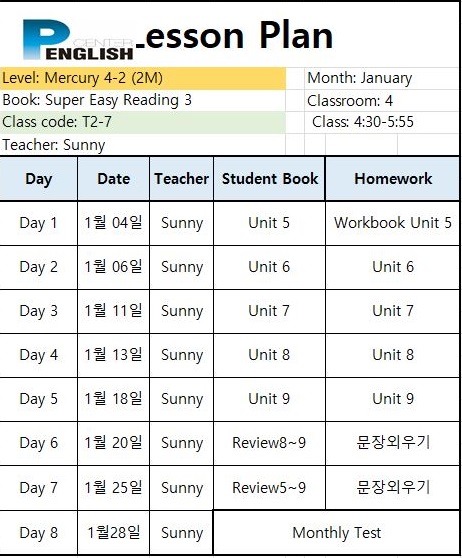The height and width of the screenshot is (558, 462).
Task: Click the Month: January cell
Action: click(382, 78)
